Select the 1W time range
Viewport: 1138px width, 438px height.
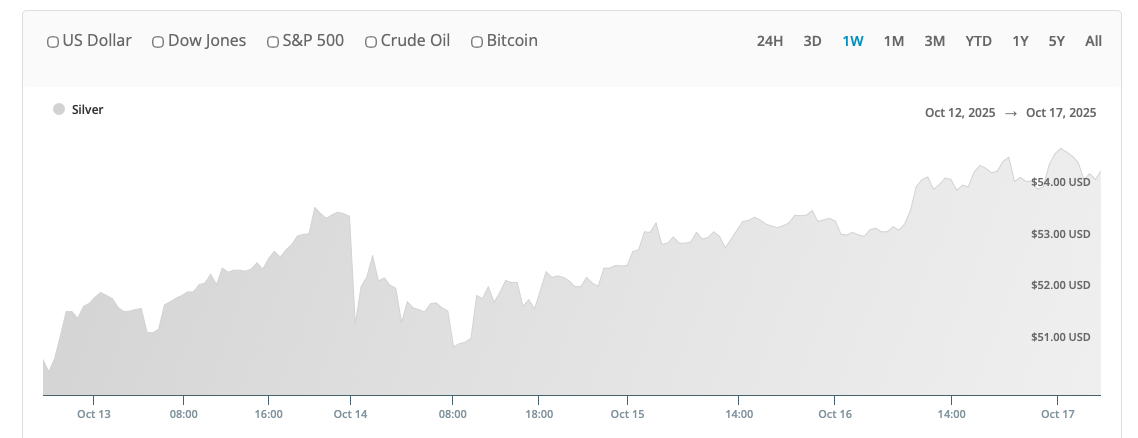(x=853, y=41)
